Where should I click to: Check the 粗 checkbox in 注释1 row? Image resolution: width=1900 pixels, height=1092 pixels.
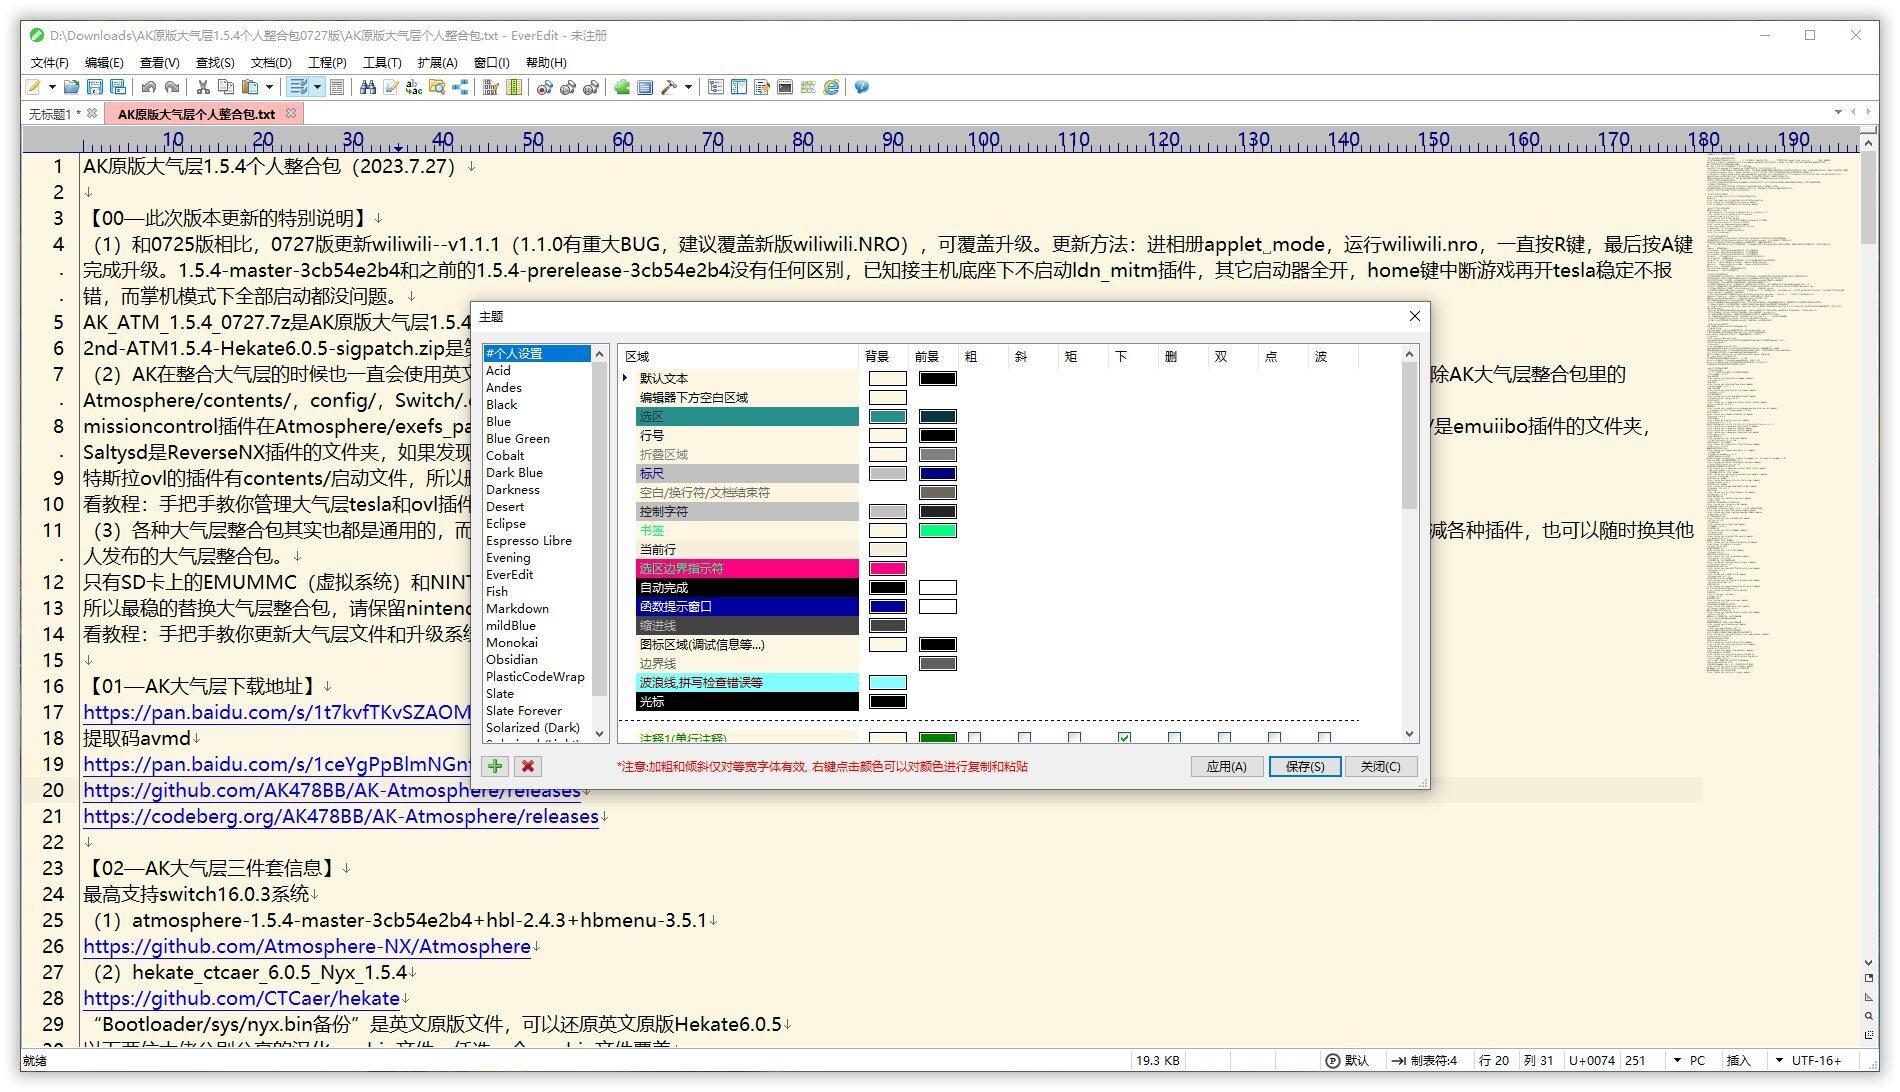pyautogui.click(x=974, y=738)
